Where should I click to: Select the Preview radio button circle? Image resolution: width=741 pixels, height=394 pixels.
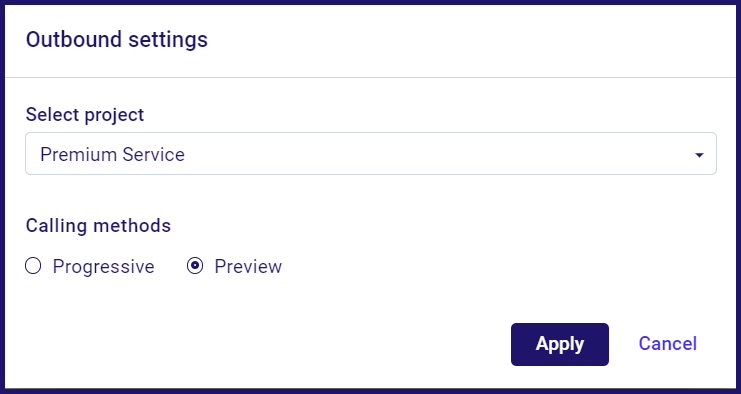[195, 266]
